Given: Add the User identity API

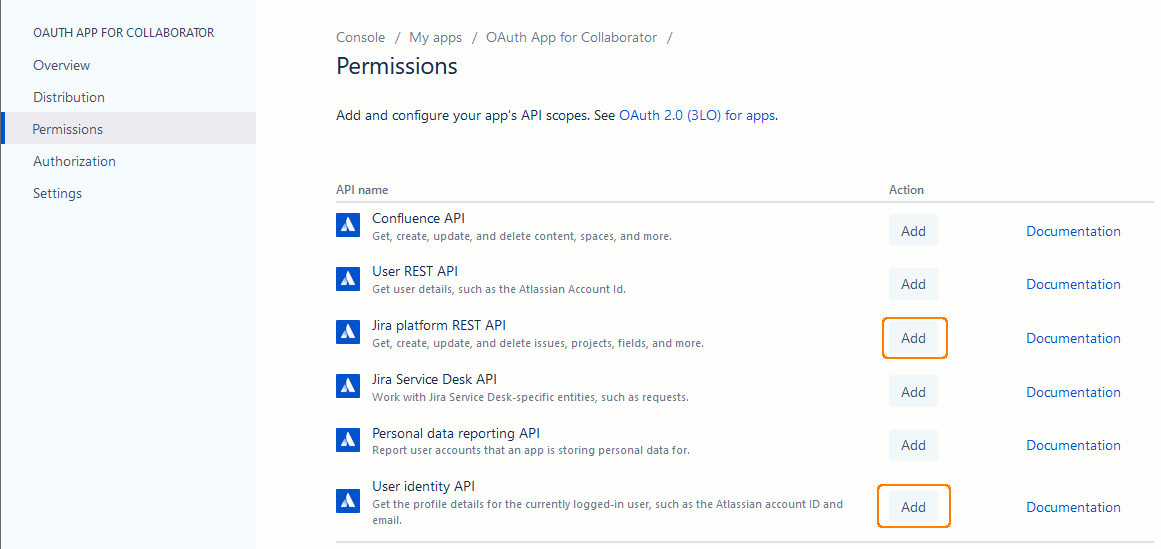Looking at the screenshot, I should tap(913, 507).
